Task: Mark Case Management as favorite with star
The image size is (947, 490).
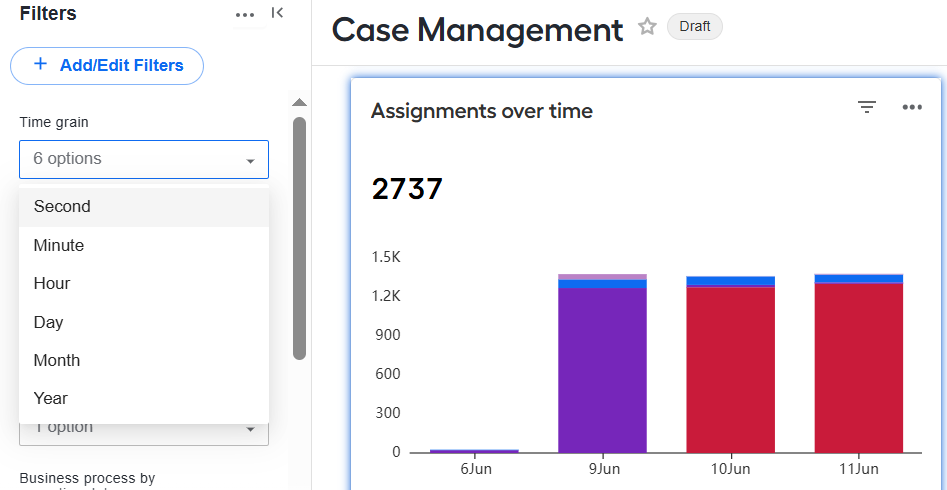Action: tap(647, 27)
